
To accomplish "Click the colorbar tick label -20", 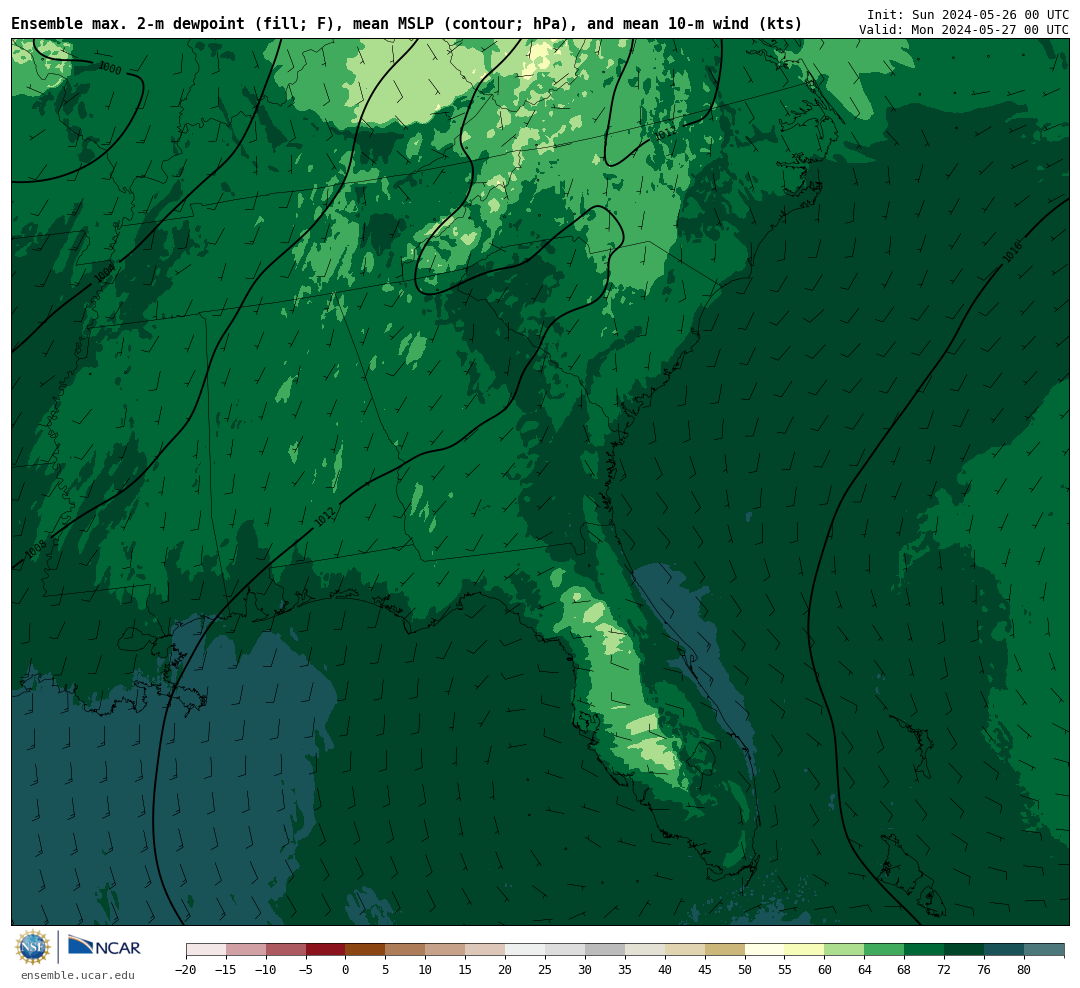I will (185, 970).
